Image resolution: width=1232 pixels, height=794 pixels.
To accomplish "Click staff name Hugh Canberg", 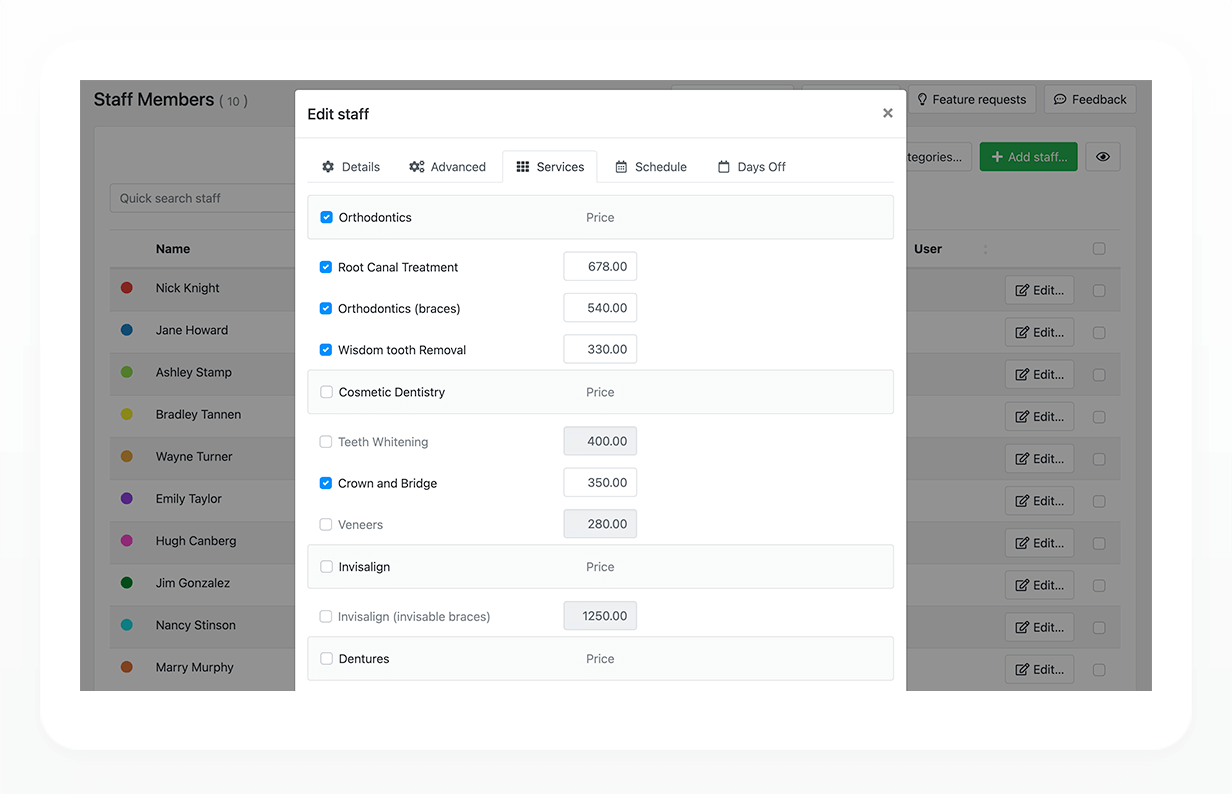I will (x=196, y=541).
